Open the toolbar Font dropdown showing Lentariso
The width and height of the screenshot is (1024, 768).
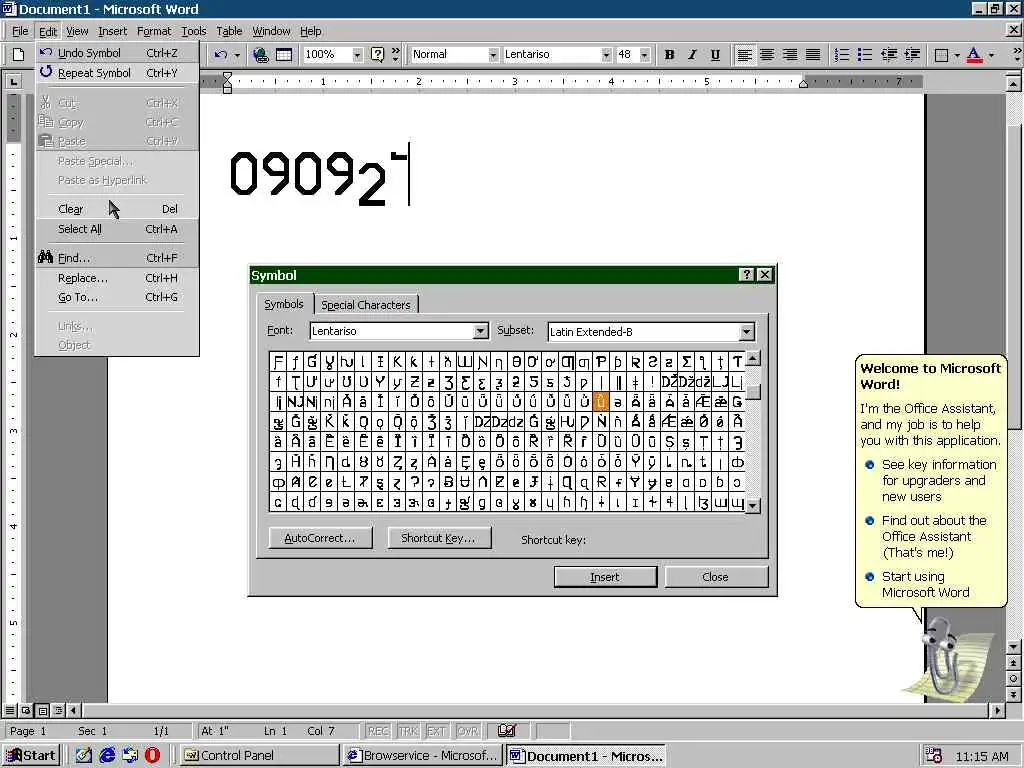tap(606, 55)
